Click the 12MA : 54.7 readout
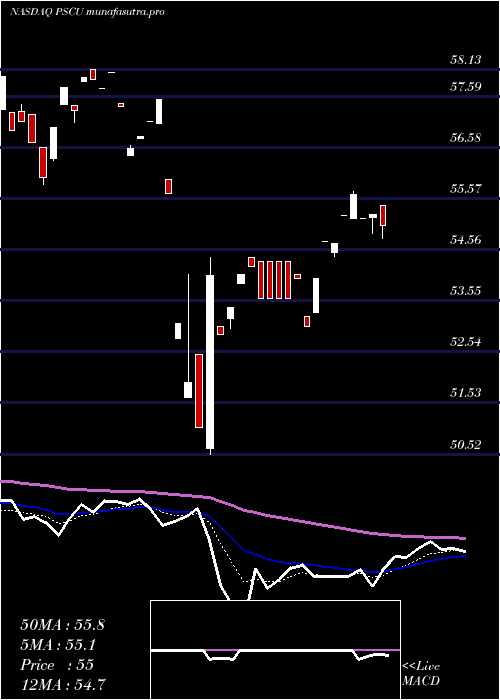Image resolution: width=500 pixels, height=700 pixels. click(62, 684)
